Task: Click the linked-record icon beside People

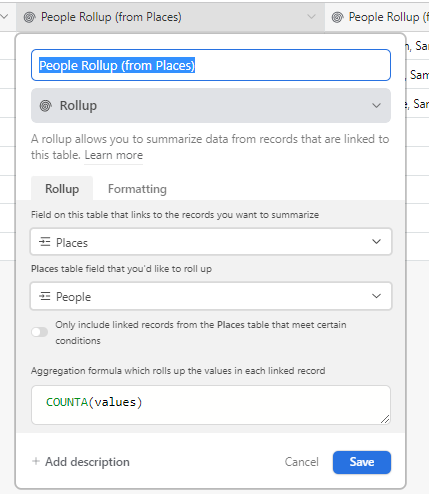Action: pos(45,296)
